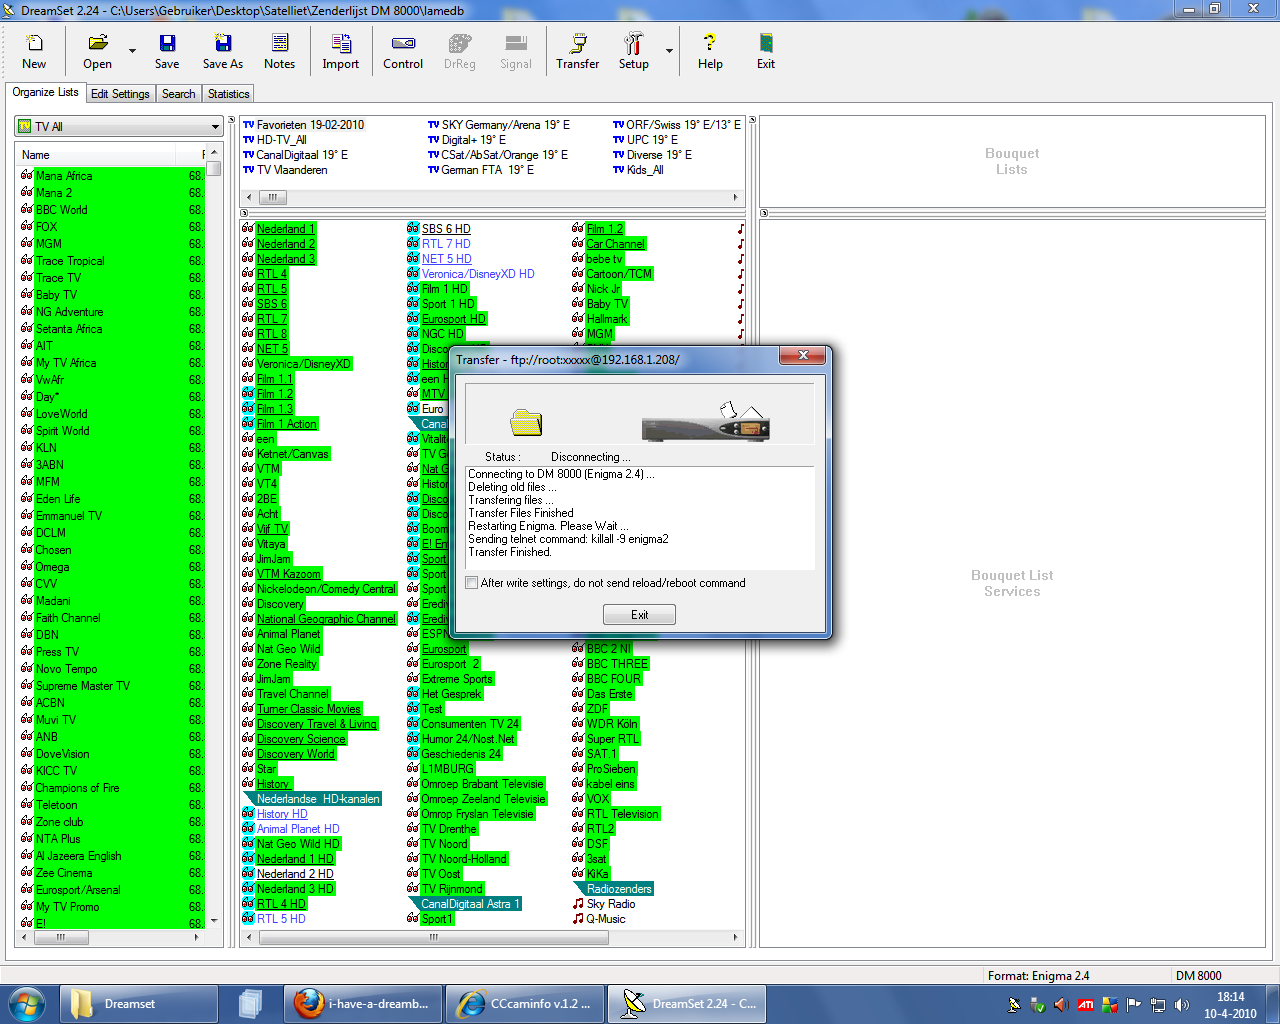Click the DrReg toolbar icon

tap(460, 51)
